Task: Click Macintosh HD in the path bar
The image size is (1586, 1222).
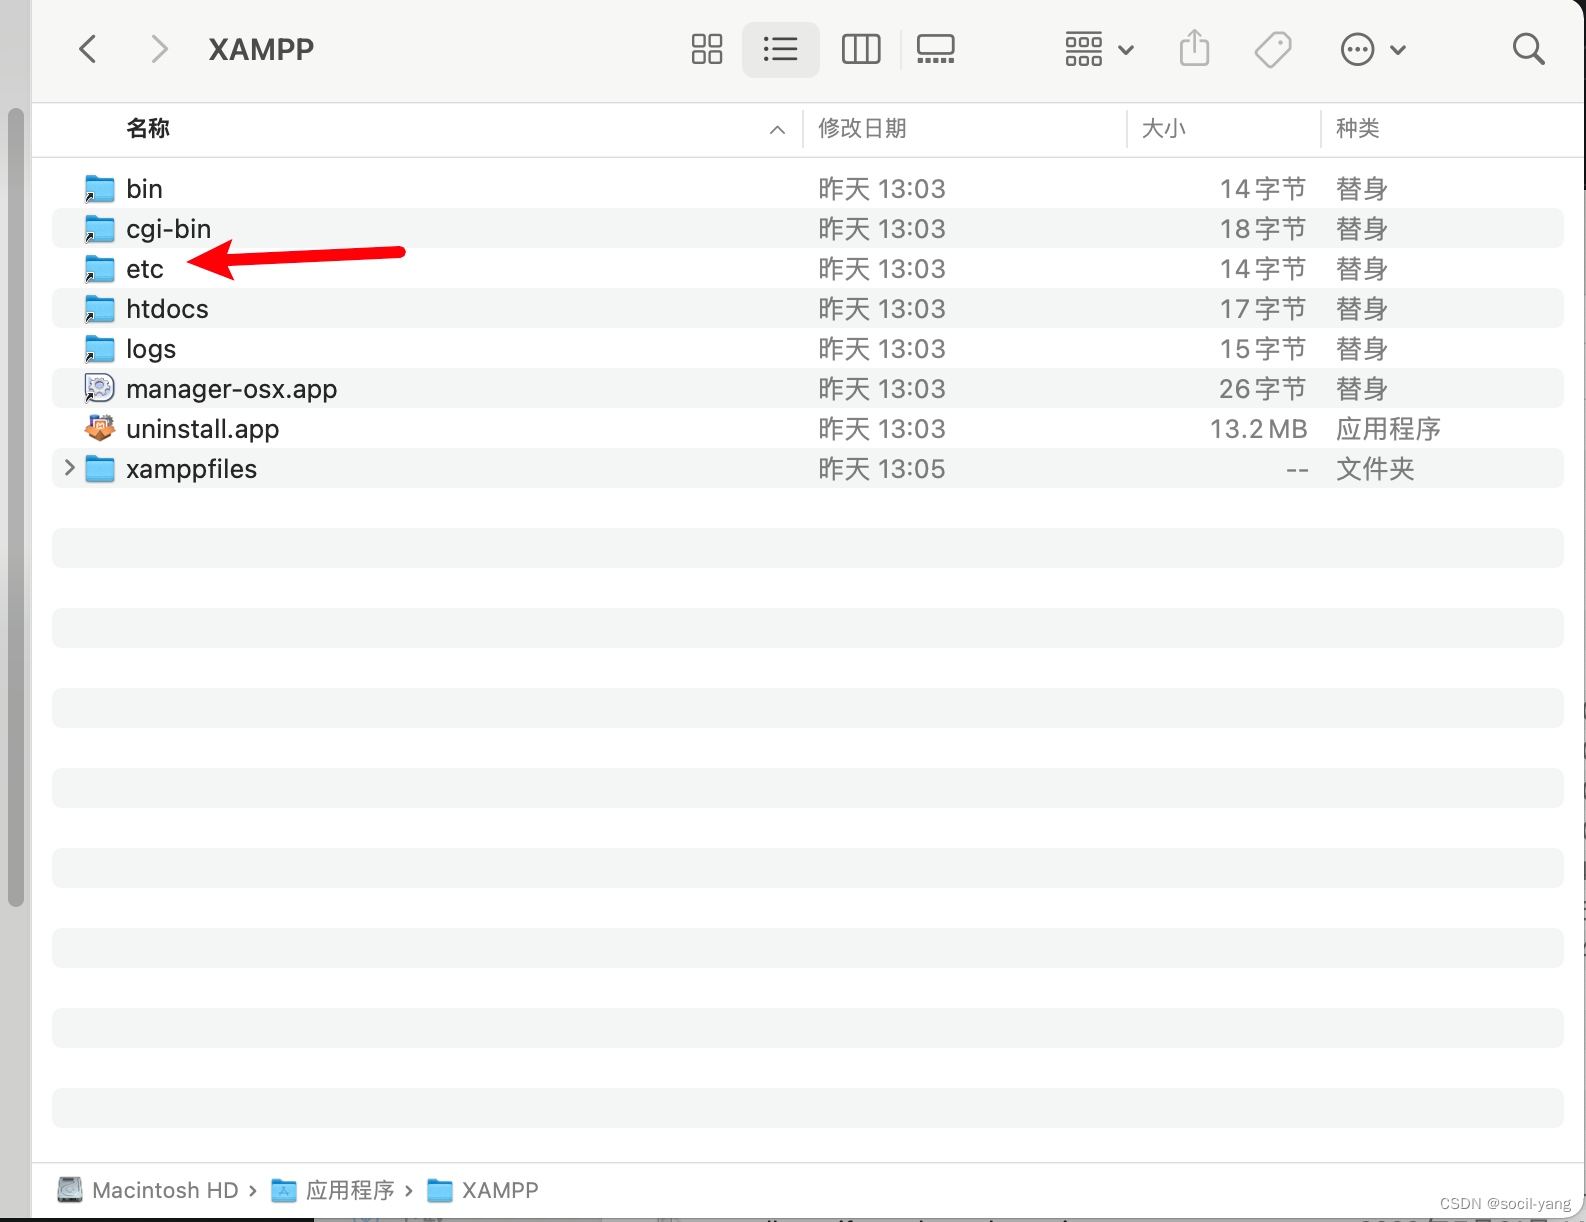Action: 165,1190
